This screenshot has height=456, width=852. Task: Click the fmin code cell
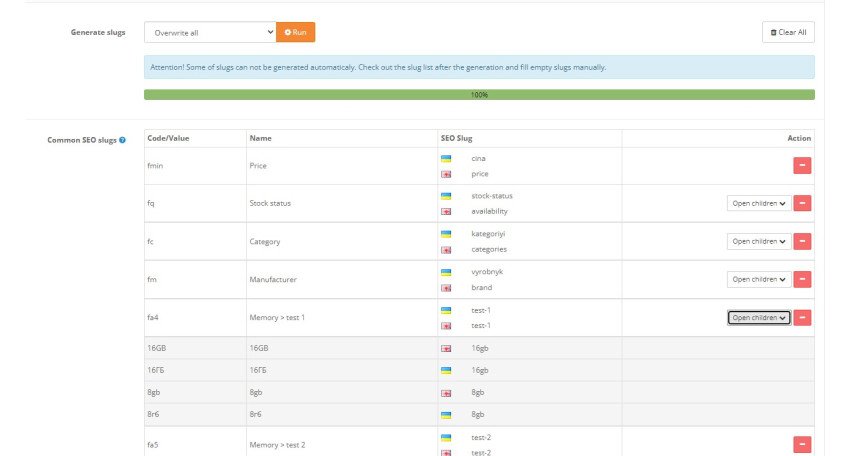pyautogui.click(x=195, y=166)
